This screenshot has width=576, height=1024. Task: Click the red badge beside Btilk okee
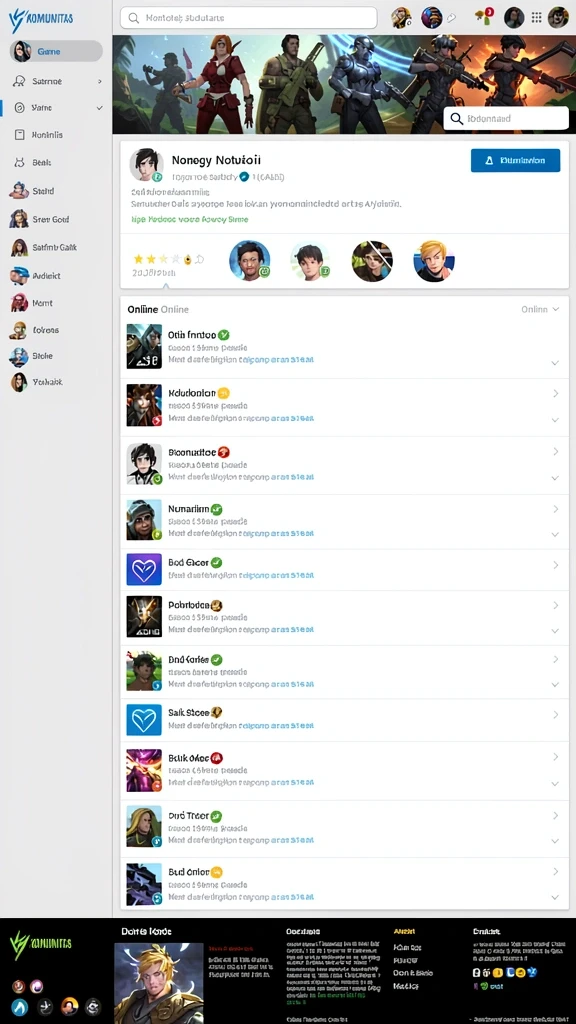pyautogui.click(x=217, y=758)
